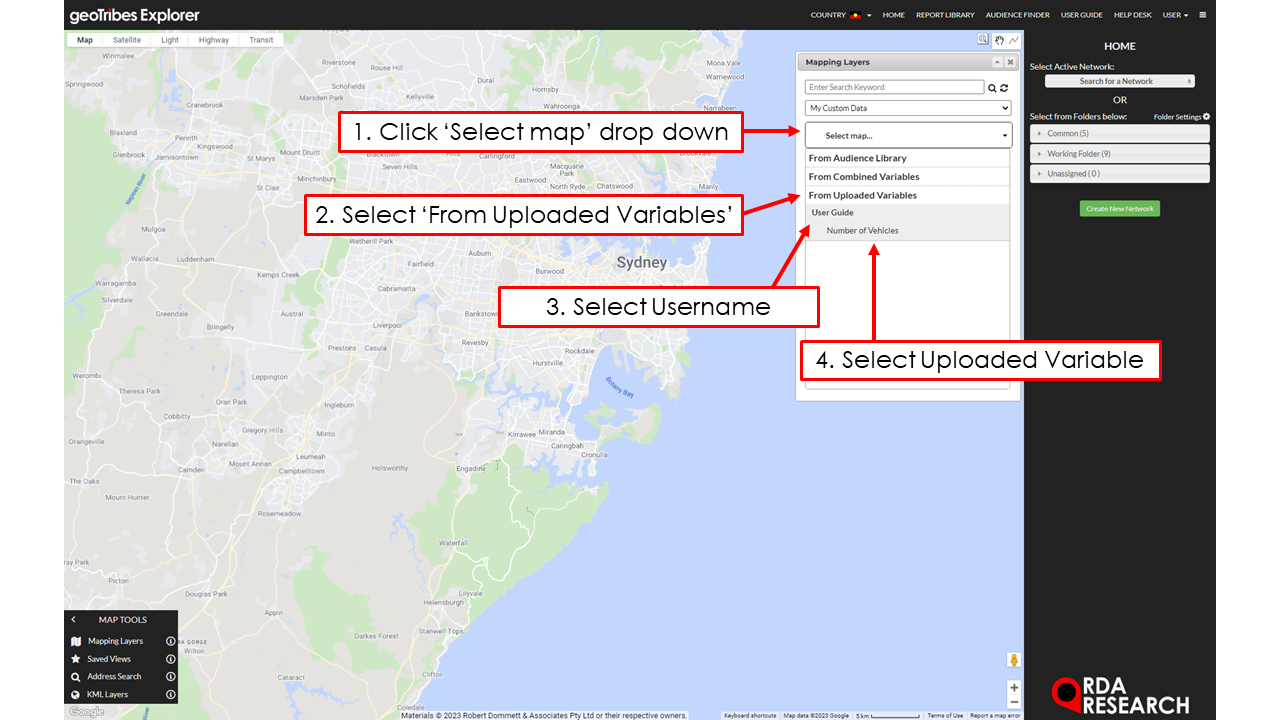Screen dimensions: 1280x720
Task: Open the My Custom Data dropdown
Action: (908, 108)
